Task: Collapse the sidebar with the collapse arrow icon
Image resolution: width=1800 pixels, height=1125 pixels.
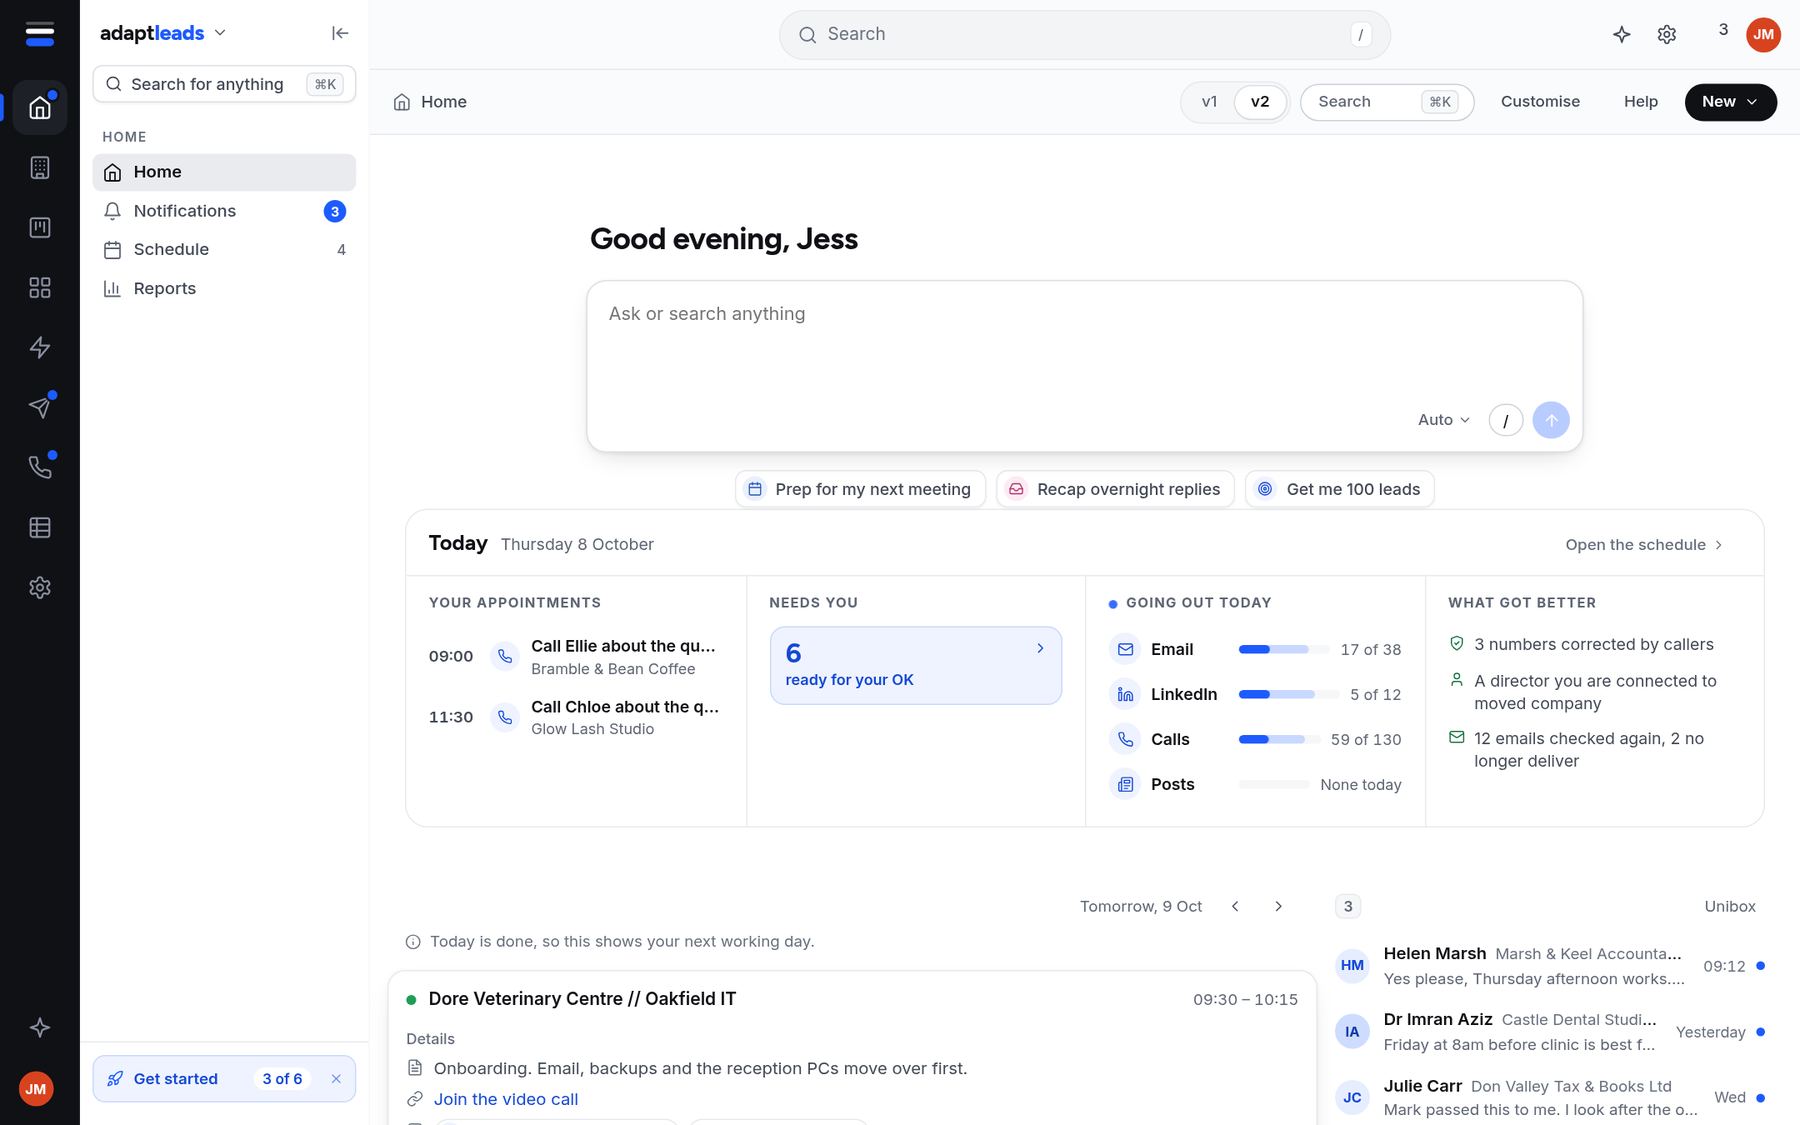Action: coord(340,33)
